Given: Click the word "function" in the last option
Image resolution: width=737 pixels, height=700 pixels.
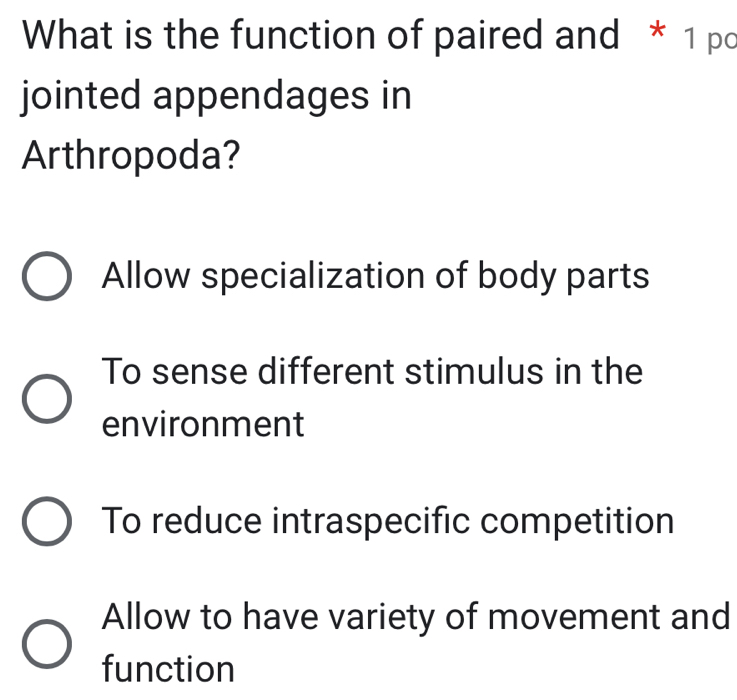Looking at the screenshot, I should [168, 669].
